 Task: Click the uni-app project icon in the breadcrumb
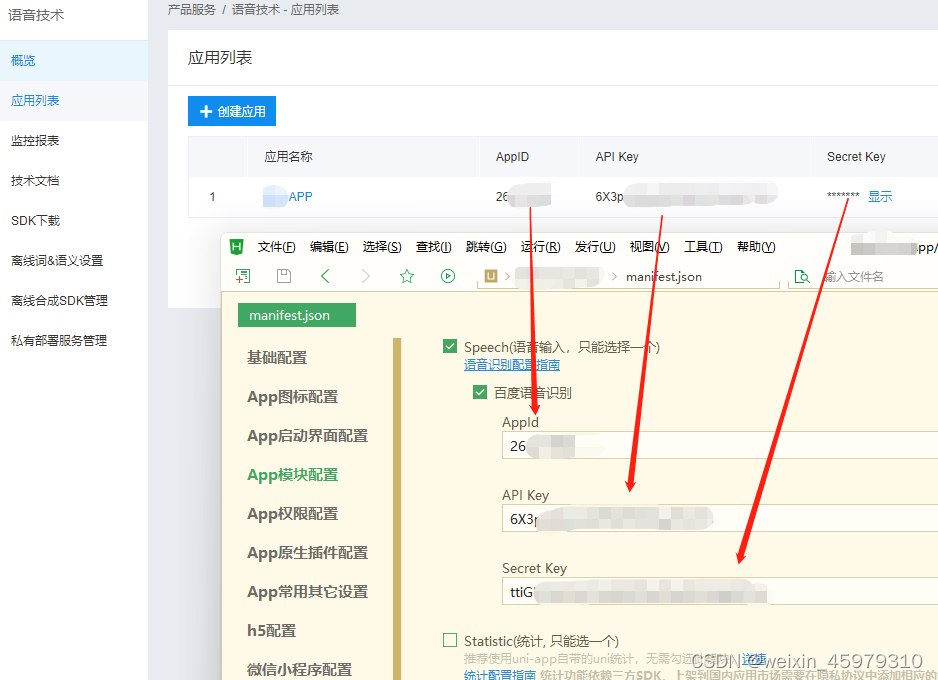tap(489, 277)
